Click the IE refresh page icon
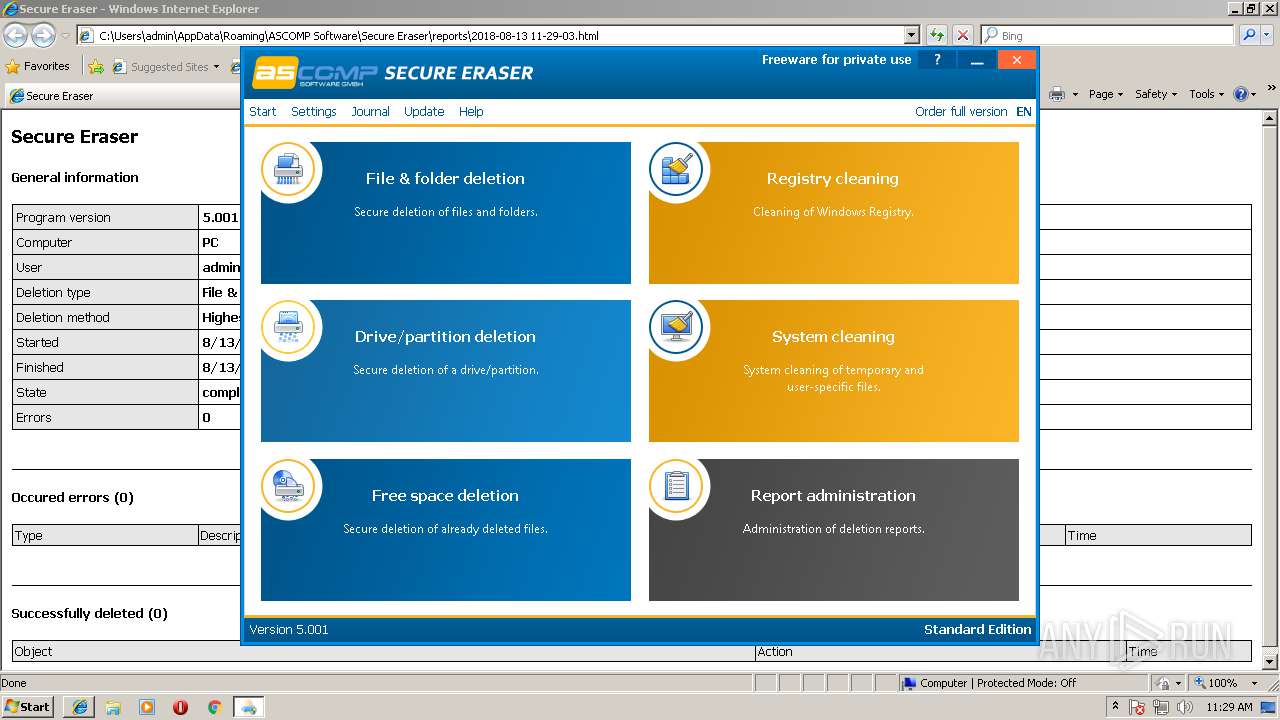 pos(937,35)
